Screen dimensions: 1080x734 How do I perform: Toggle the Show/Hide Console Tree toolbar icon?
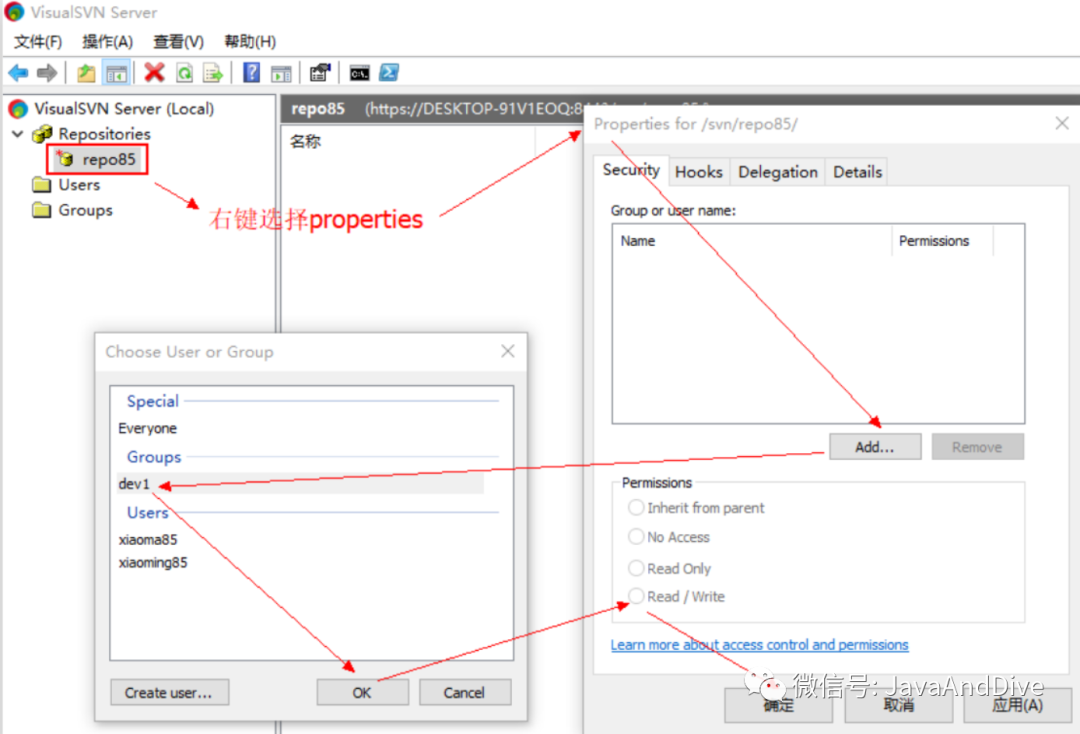pos(116,72)
